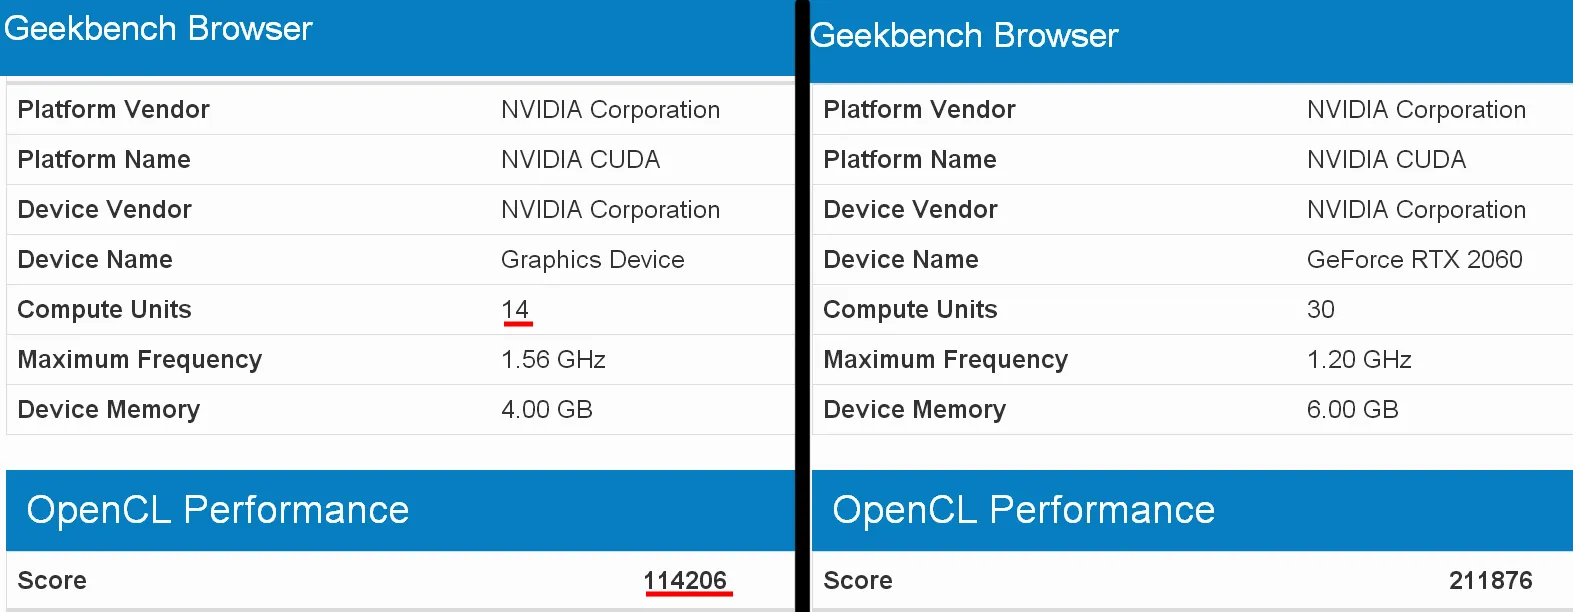Select Platform Name NVIDIA CUDA on left

coord(581,159)
